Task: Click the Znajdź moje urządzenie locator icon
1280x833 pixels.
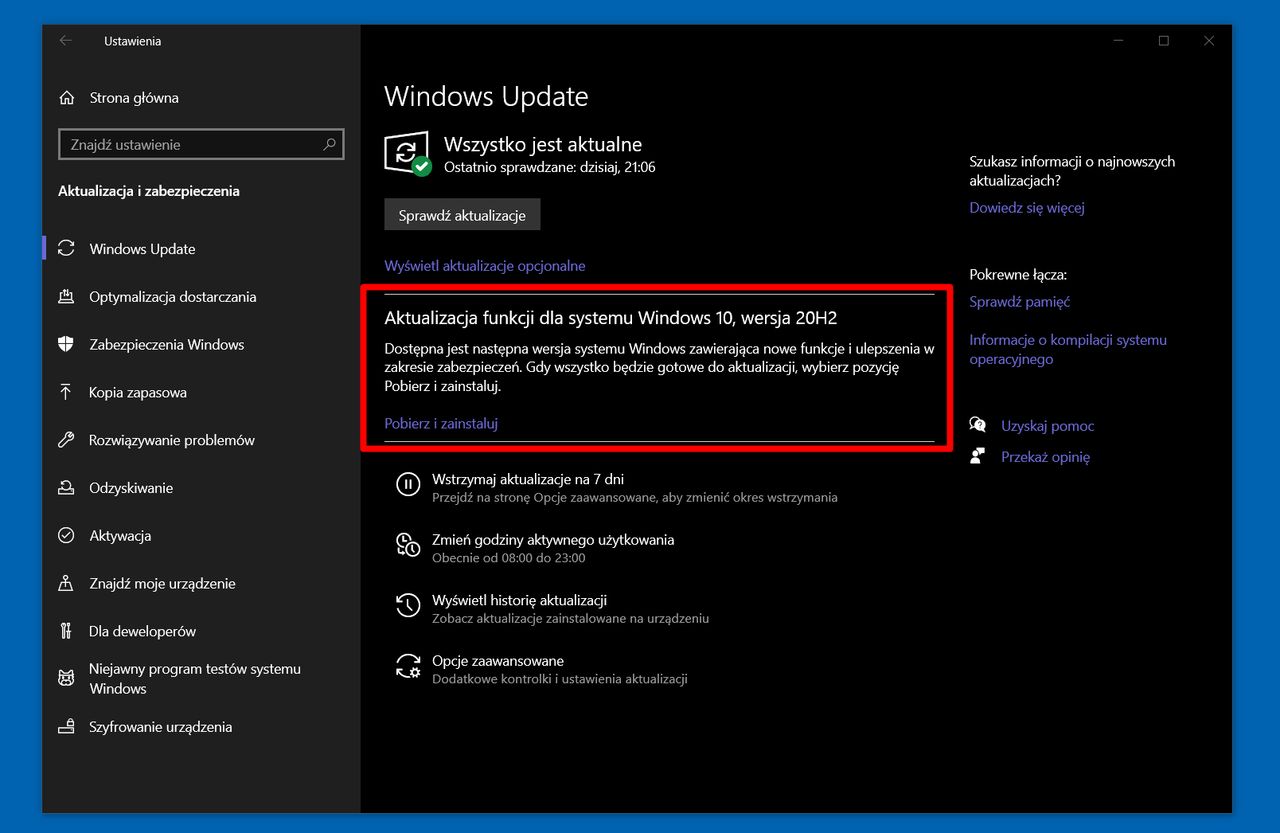Action: pos(67,583)
